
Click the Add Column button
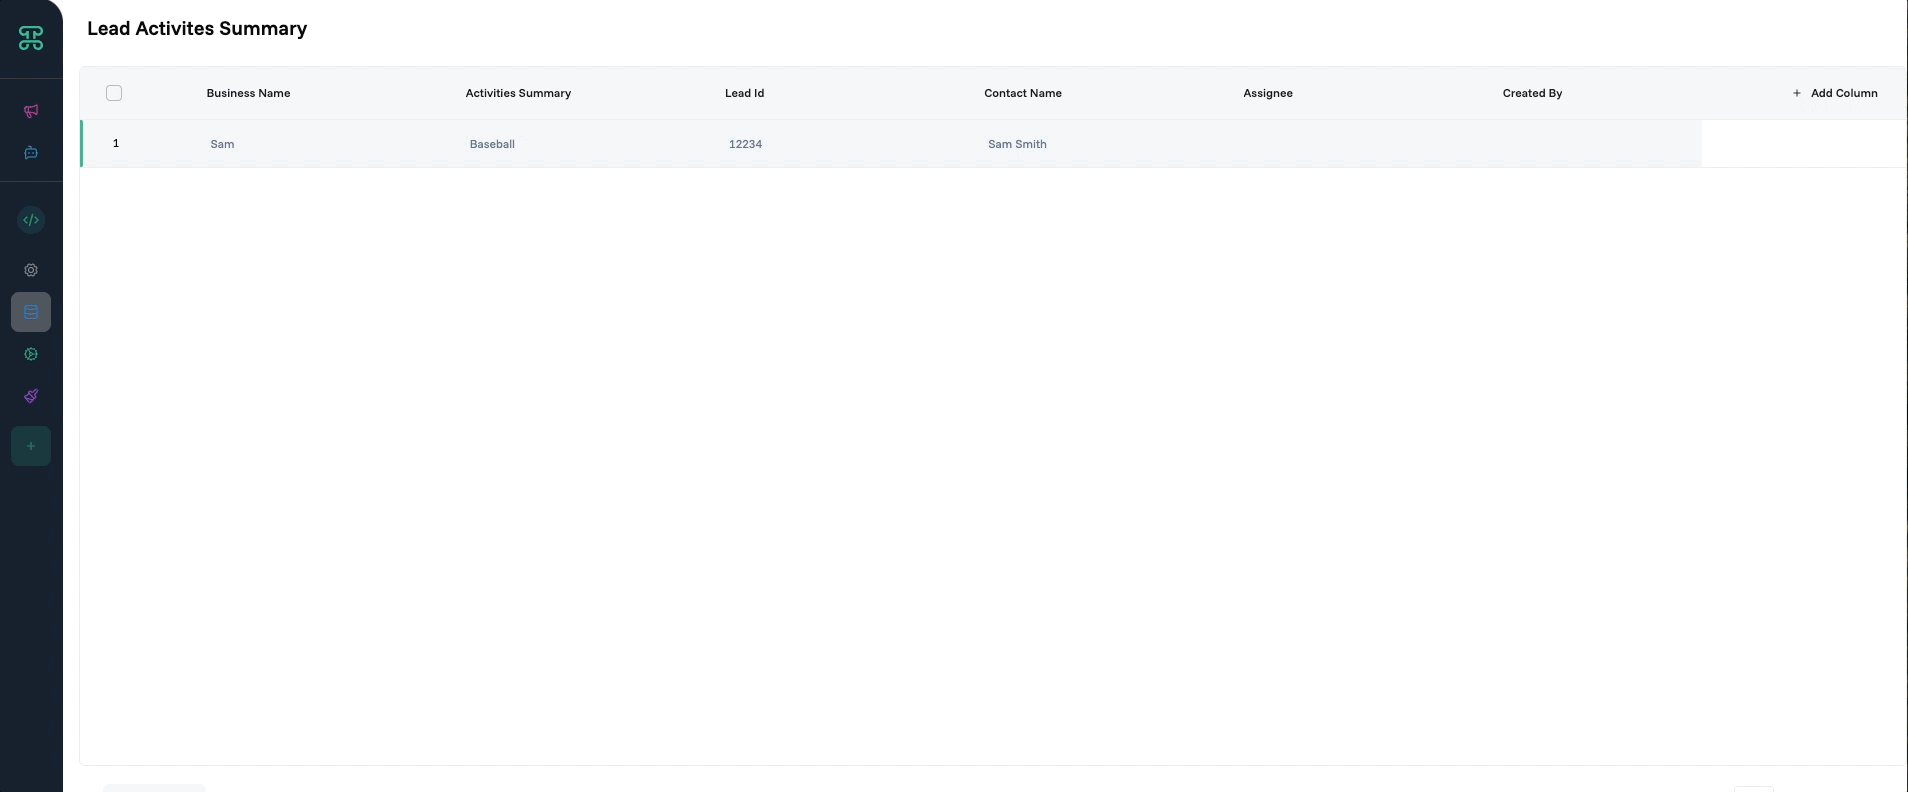click(1835, 93)
